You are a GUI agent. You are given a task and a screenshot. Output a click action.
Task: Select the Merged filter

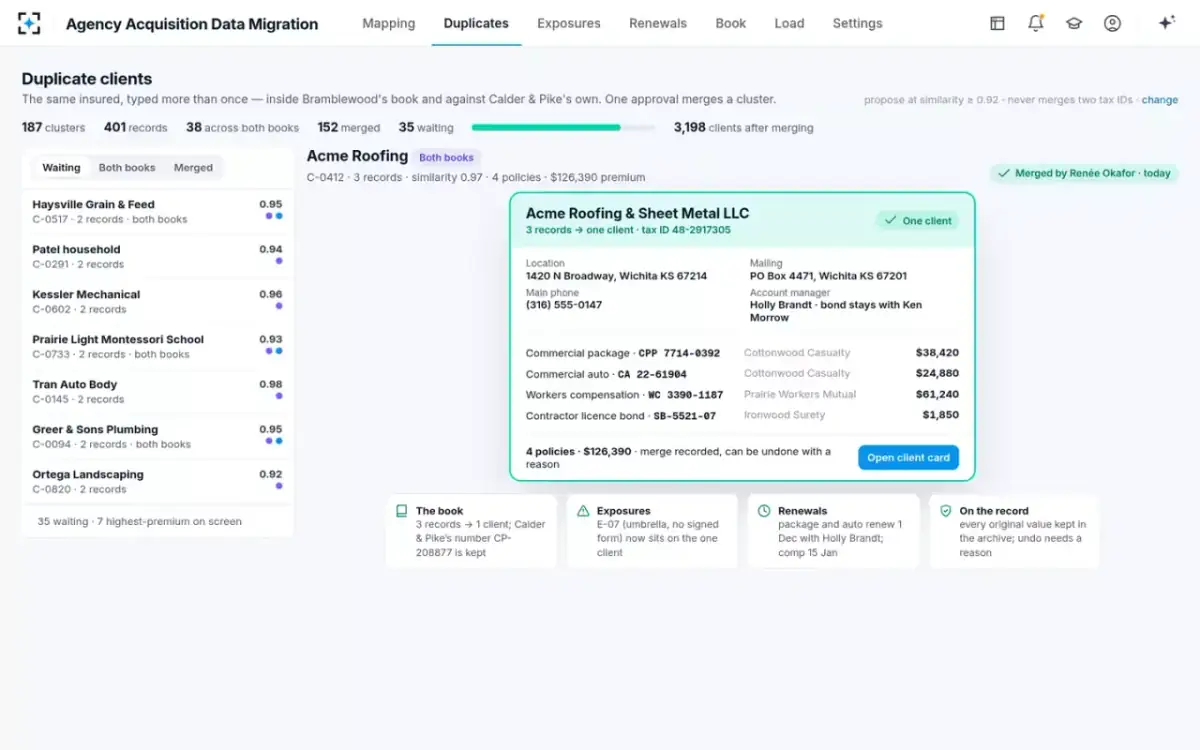[x=193, y=168]
